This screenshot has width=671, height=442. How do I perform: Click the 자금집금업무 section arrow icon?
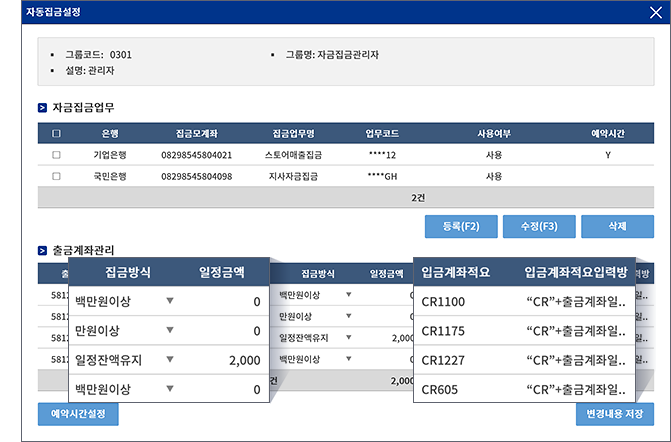42,107
